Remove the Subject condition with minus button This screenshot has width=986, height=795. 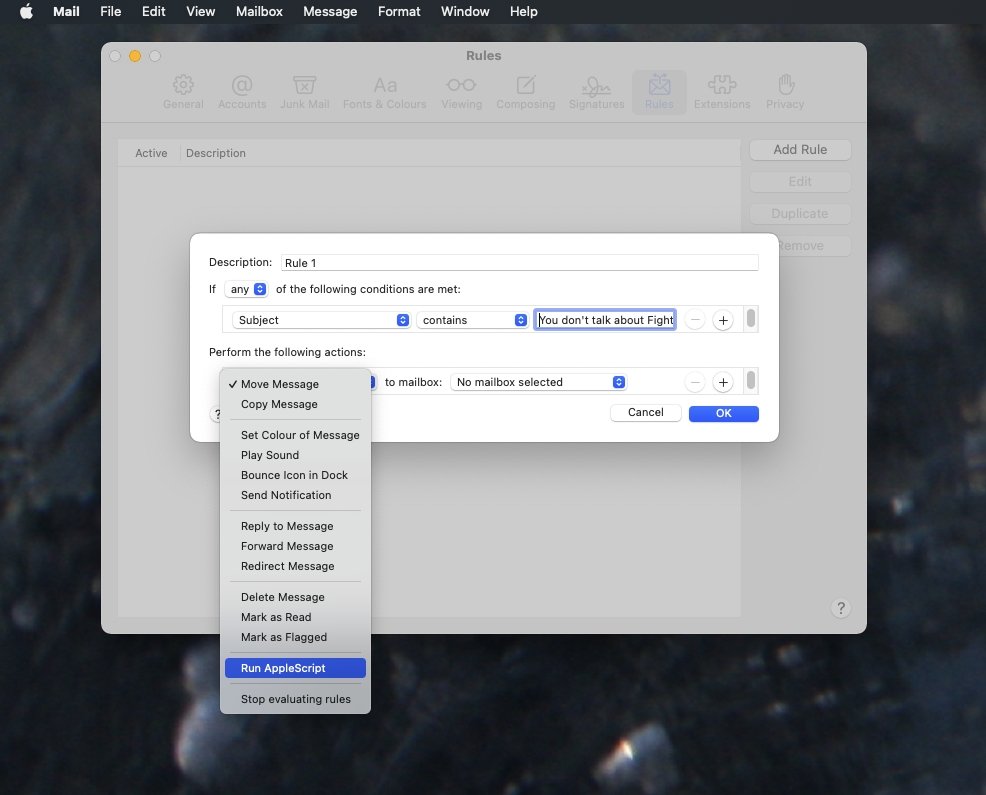695,320
